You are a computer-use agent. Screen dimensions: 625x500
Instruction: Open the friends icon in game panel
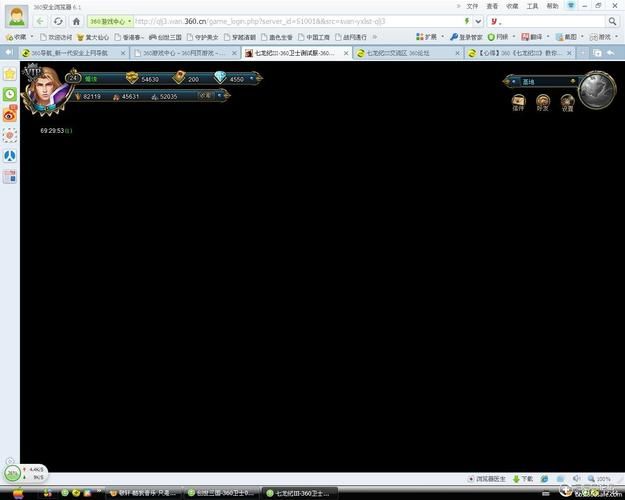(543, 101)
